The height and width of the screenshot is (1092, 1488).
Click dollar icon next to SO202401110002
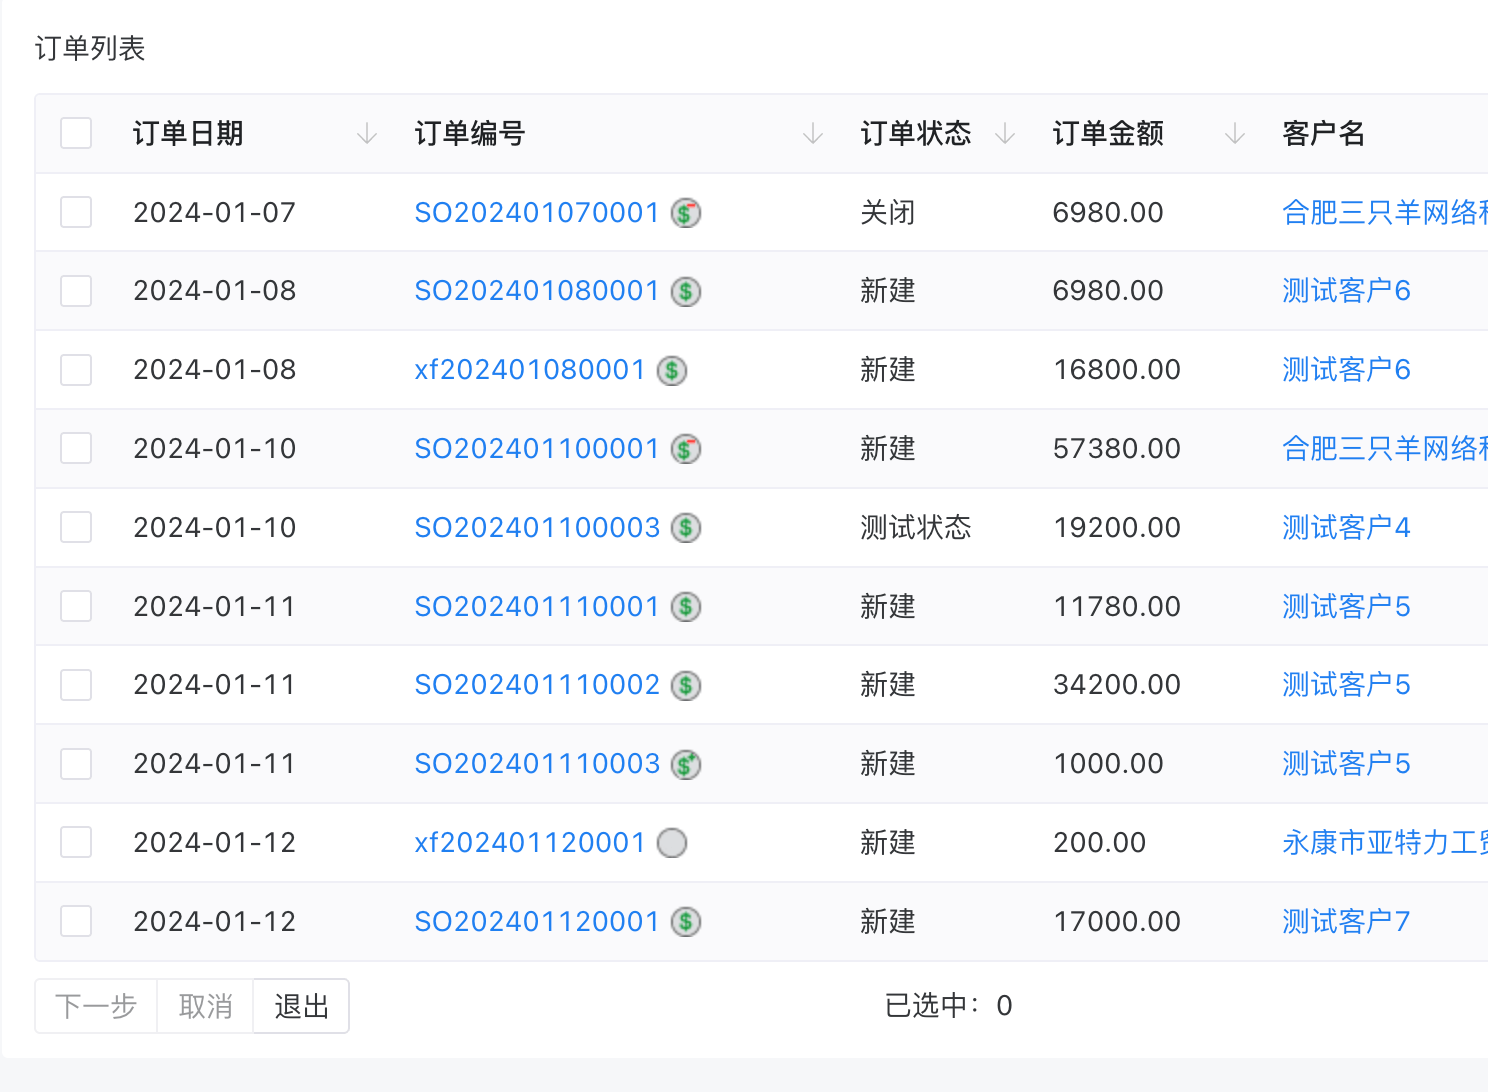click(x=685, y=686)
